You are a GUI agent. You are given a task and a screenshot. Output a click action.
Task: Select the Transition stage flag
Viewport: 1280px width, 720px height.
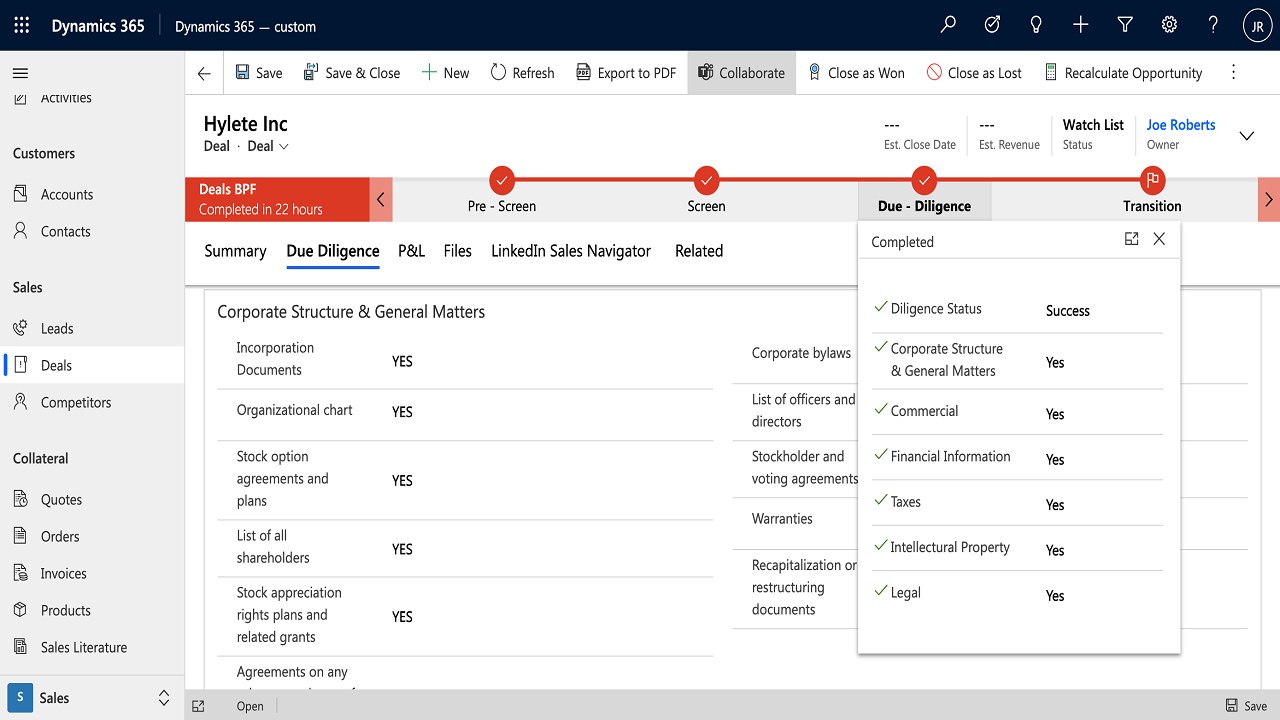(1152, 181)
